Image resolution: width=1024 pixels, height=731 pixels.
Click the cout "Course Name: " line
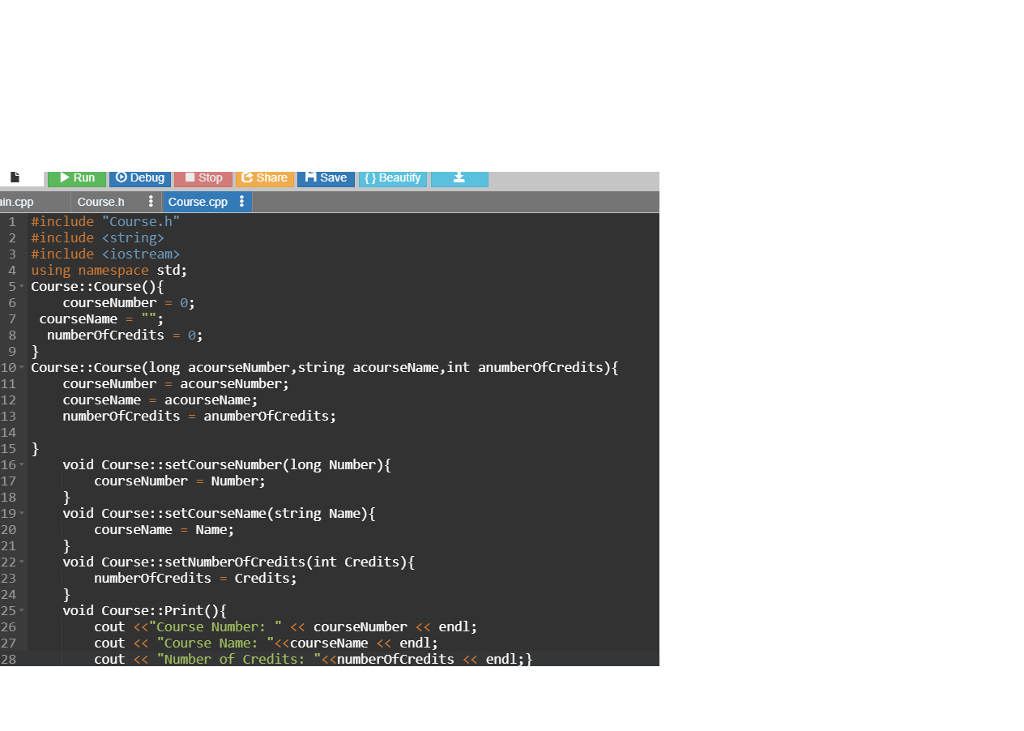pyautogui.click(x=266, y=643)
